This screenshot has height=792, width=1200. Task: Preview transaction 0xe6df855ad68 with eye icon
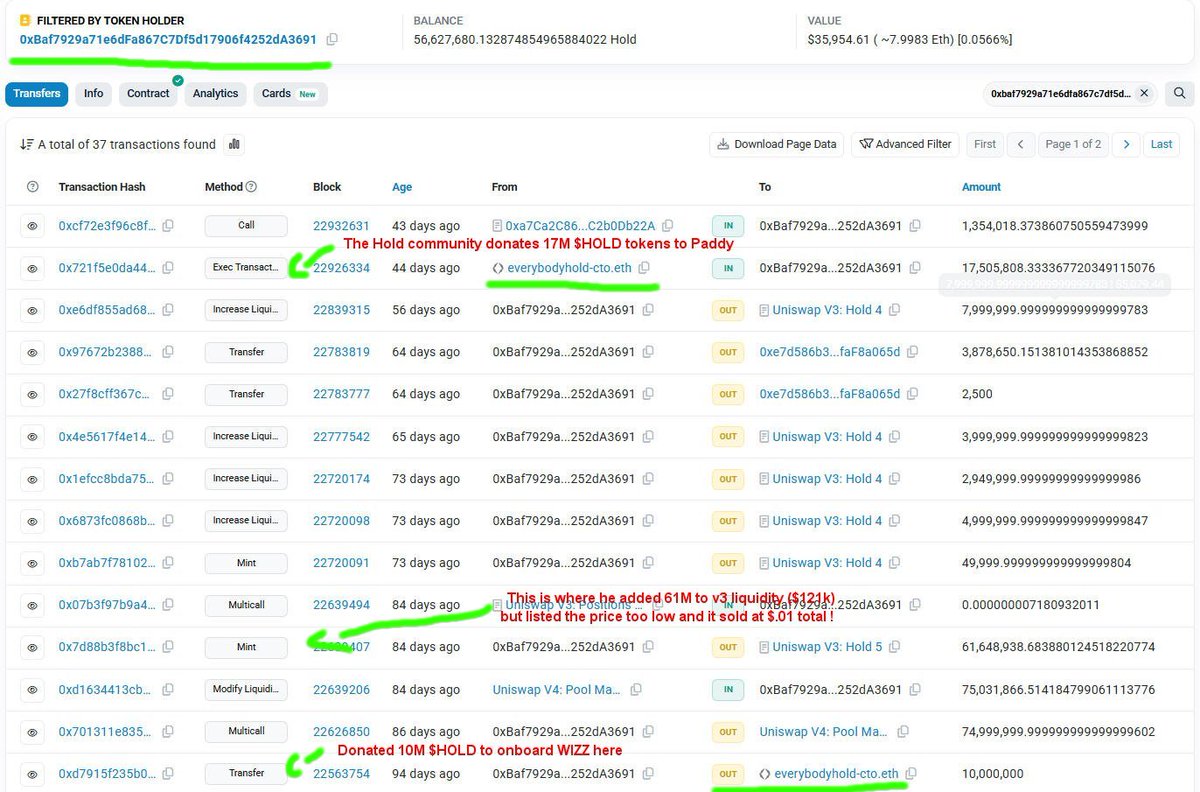point(32,310)
